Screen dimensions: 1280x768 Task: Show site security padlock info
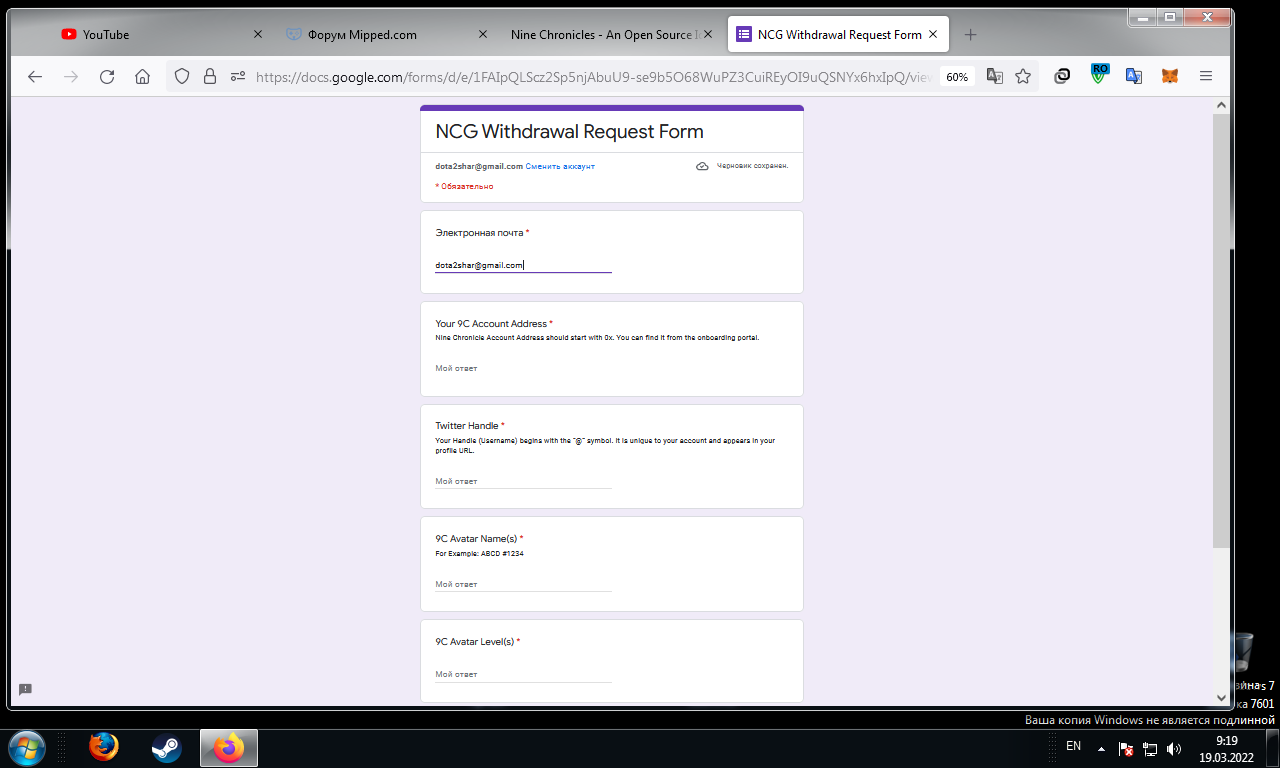pyautogui.click(x=210, y=76)
